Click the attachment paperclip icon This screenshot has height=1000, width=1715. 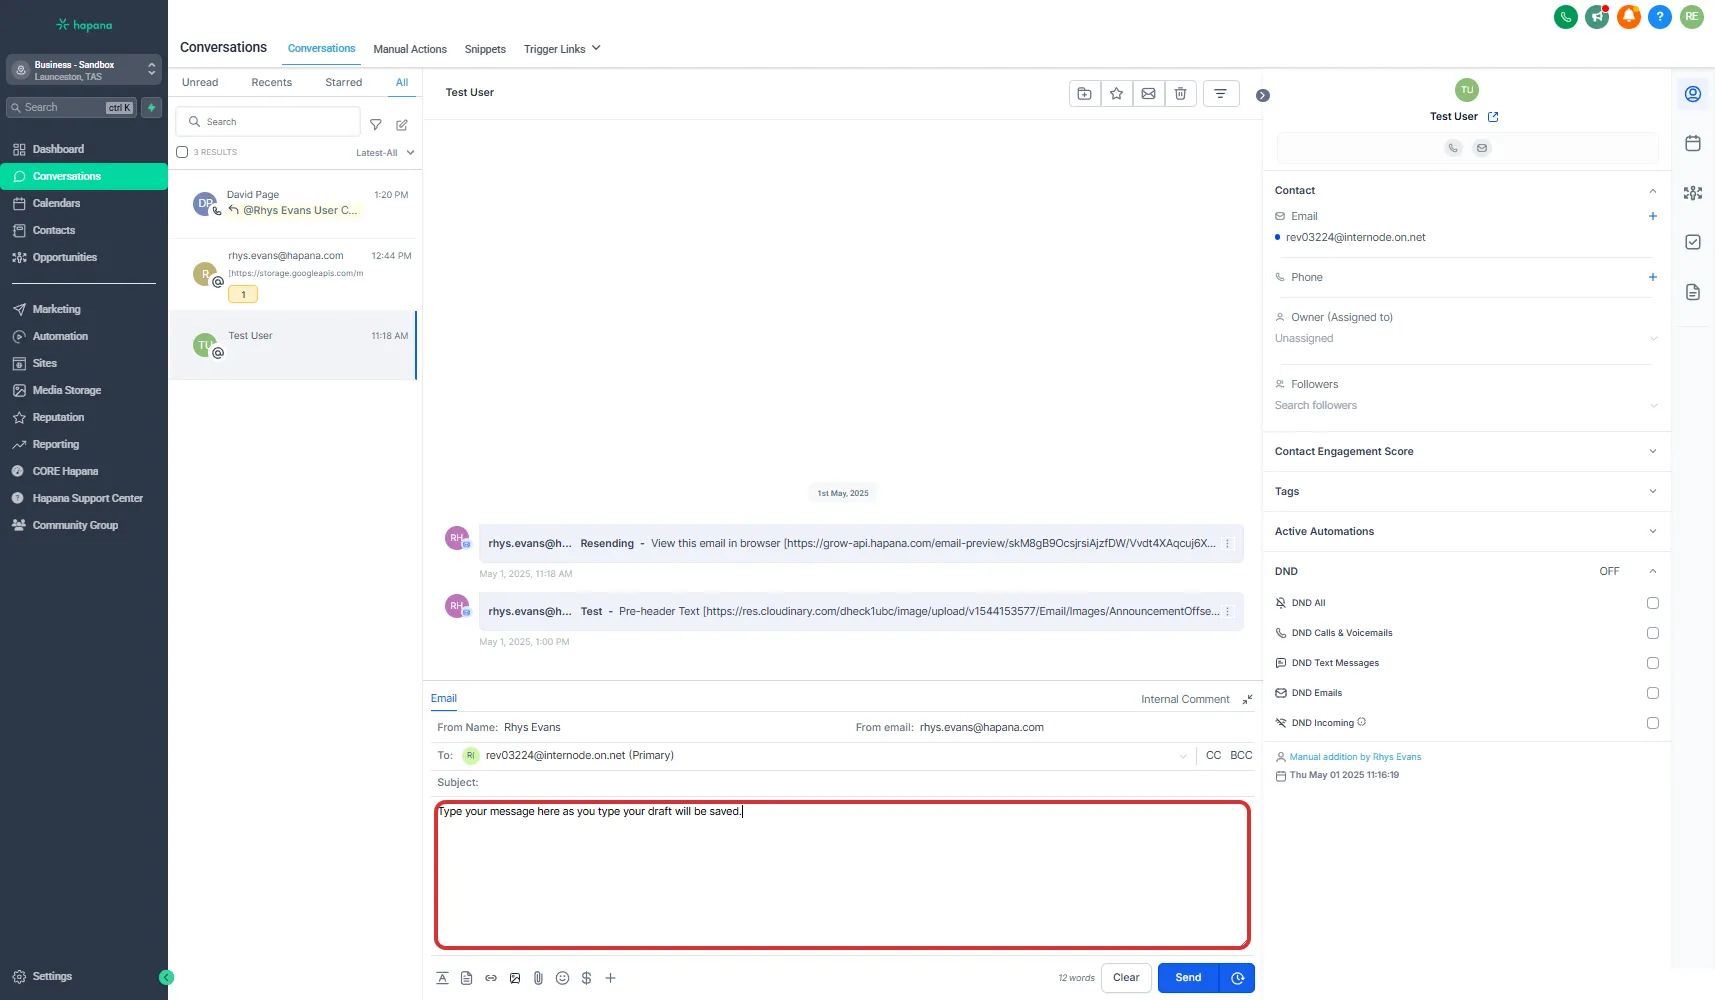tap(538, 978)
